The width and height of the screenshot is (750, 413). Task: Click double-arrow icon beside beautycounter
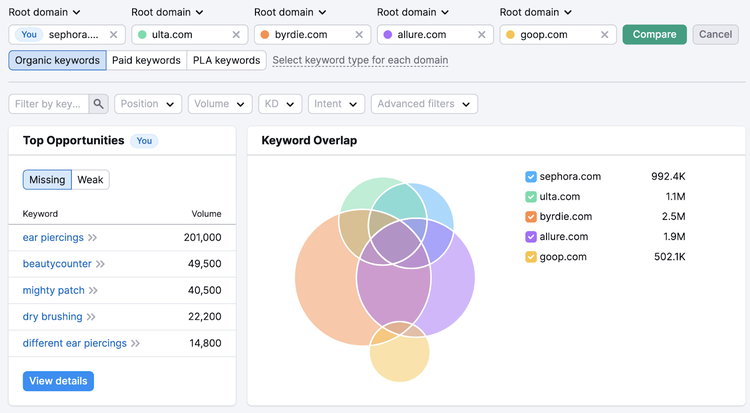(100, 264)
